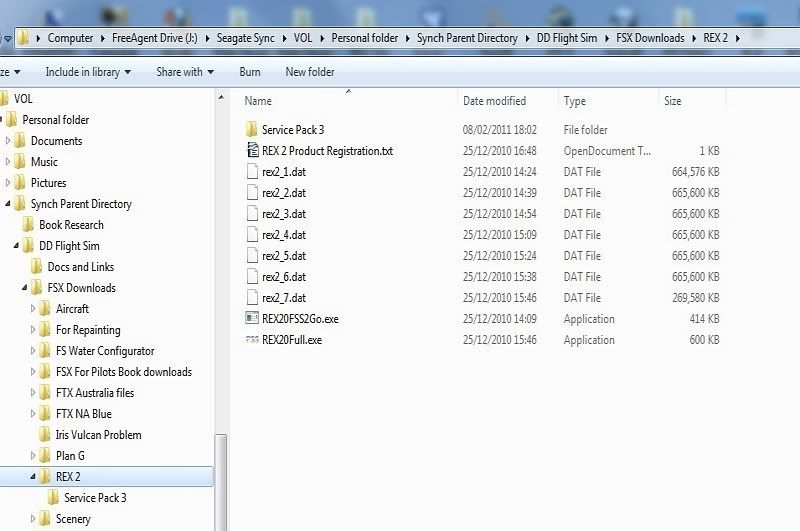Image resolution: width=800 pixels, height=531 pixels.
Task: Collapse the REX 2 tree node
Action: (x=33, y=476)
